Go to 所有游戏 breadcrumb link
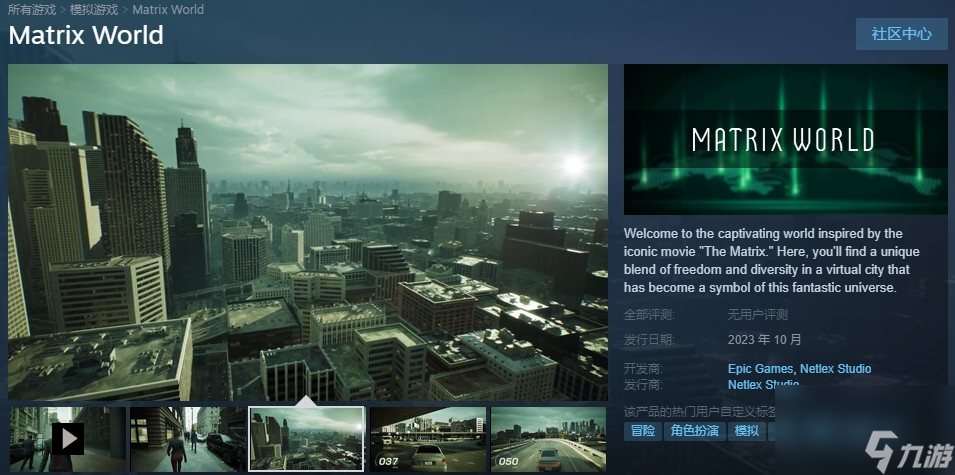Image resolution: width=955 pixels, height=475 pixels. click(x=32, y=10)
